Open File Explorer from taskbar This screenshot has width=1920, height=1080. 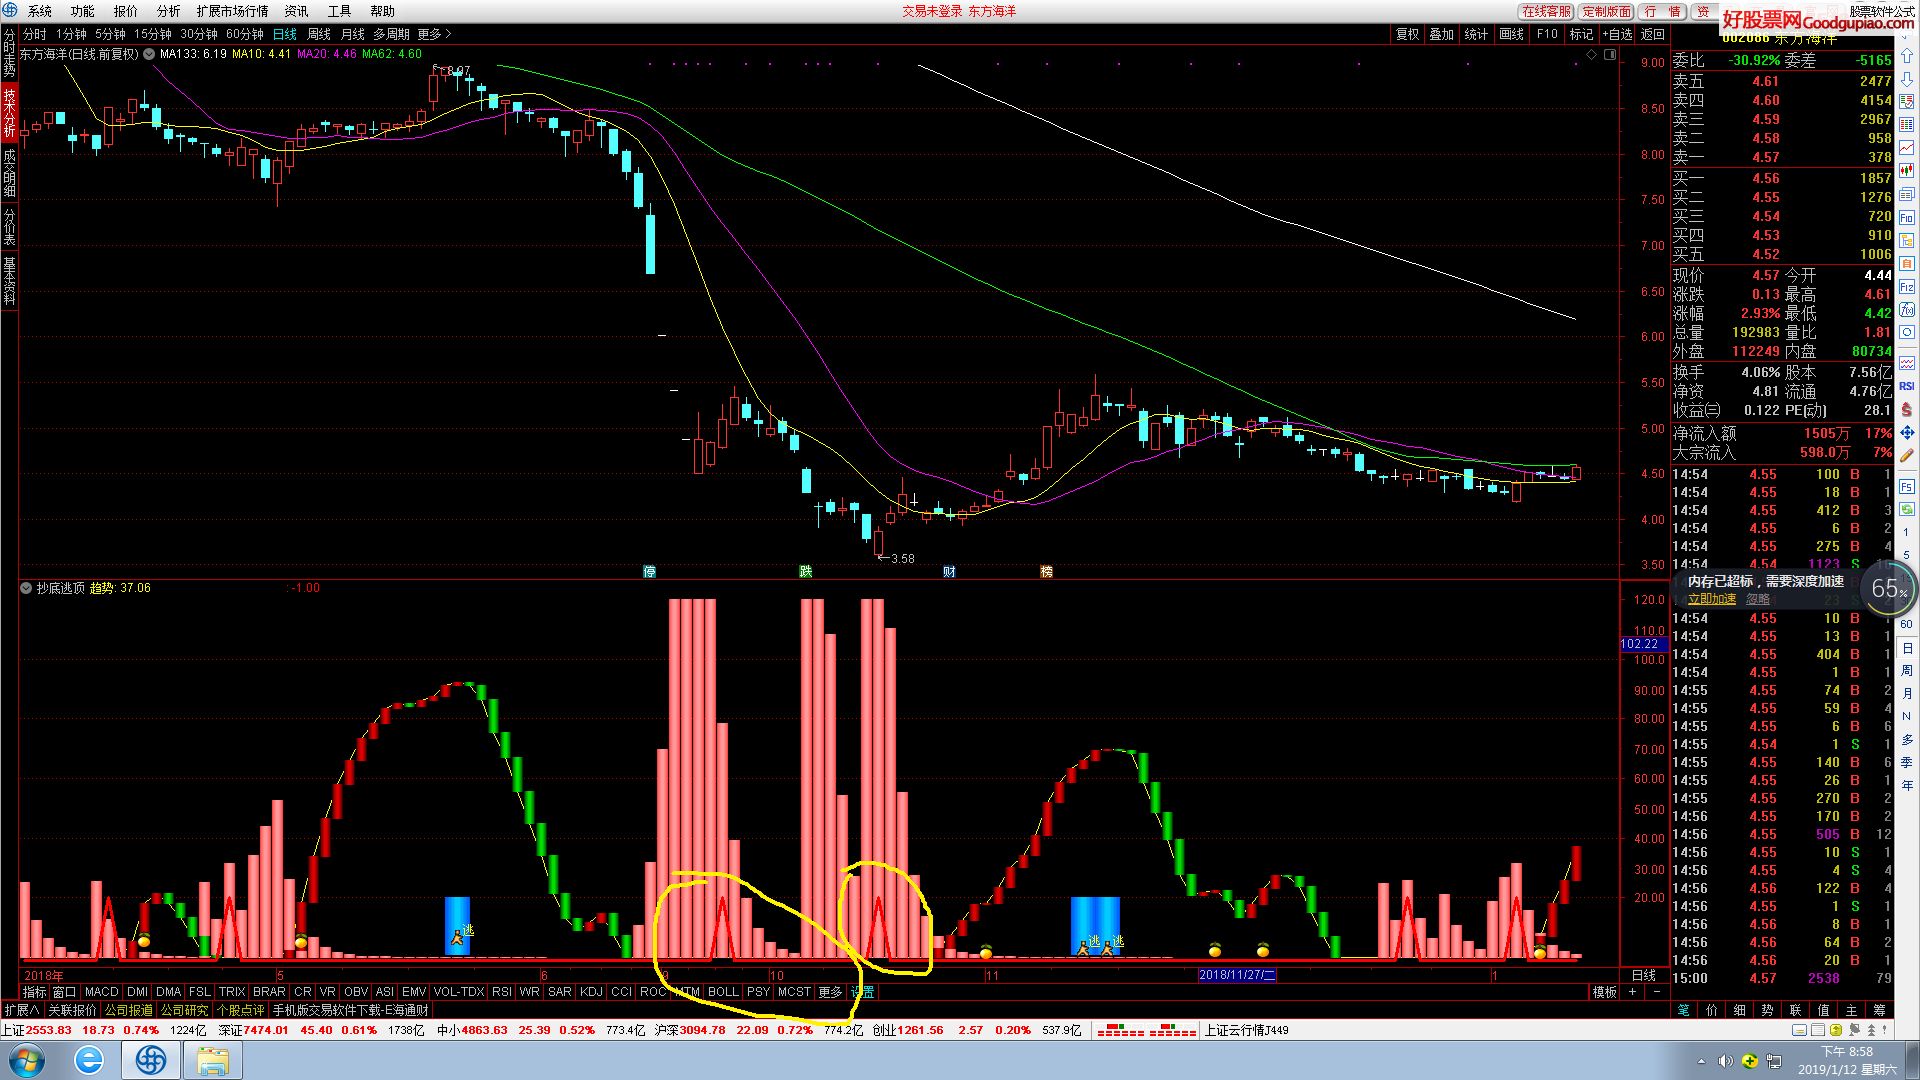coord(213,1060)
